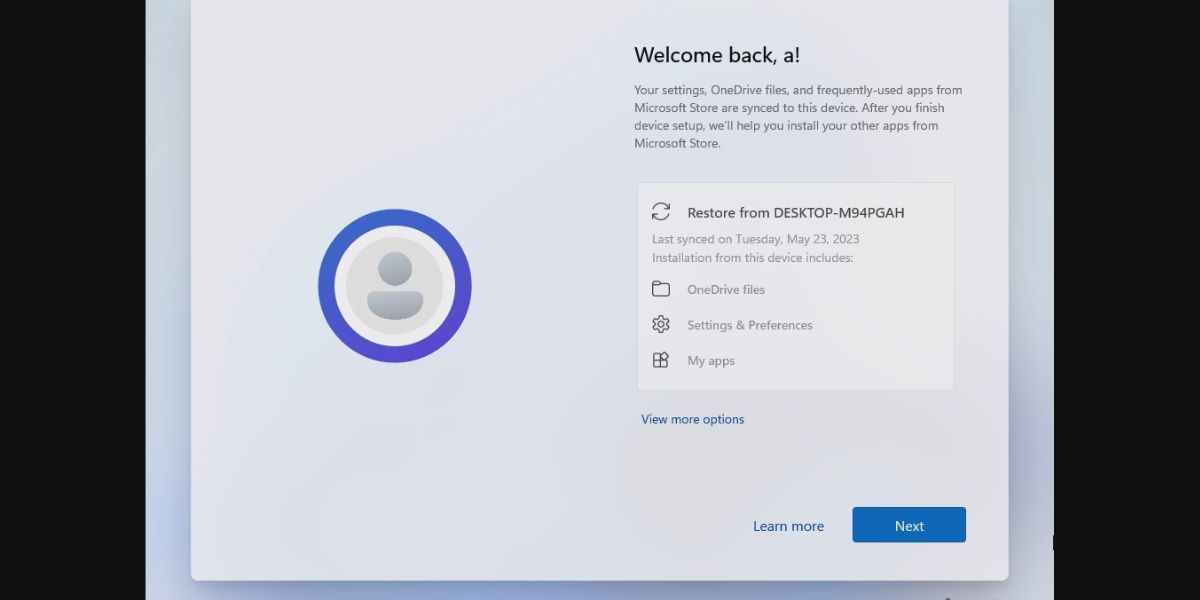Click the Welcome back heading
The width and height of the screenshot is (1200, 600).
click(717, 55)
